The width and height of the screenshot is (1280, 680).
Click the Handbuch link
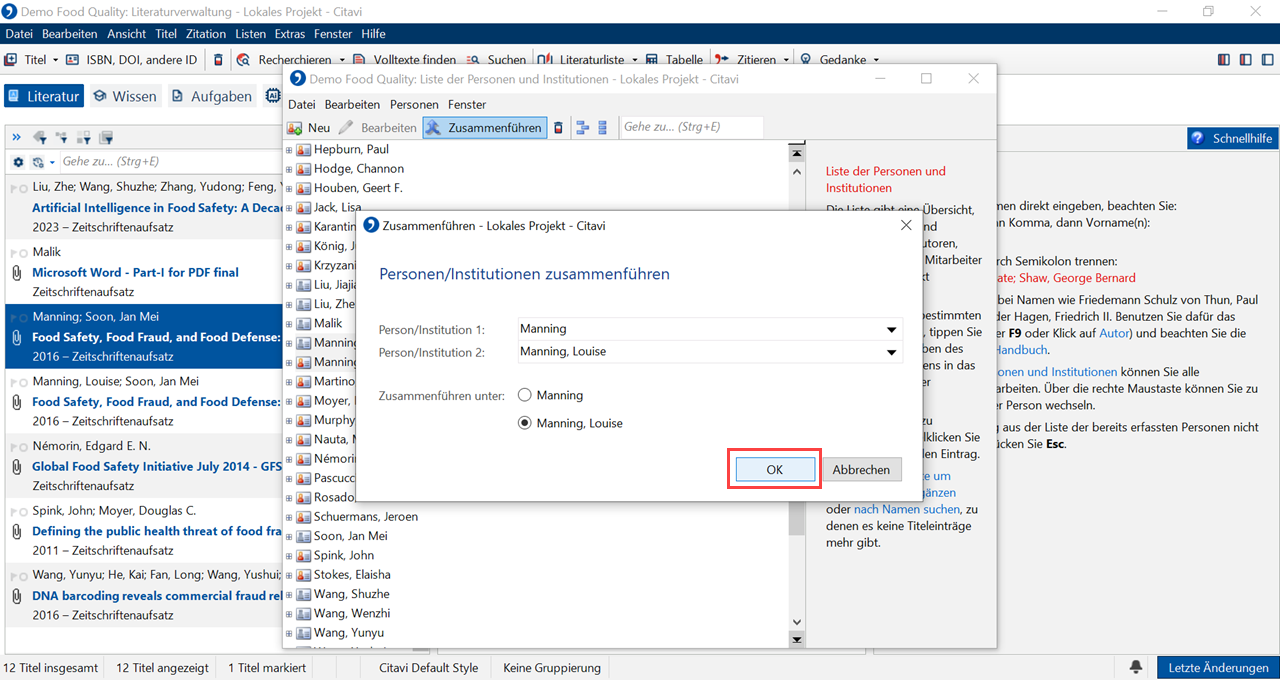(x=1020, y=350)
